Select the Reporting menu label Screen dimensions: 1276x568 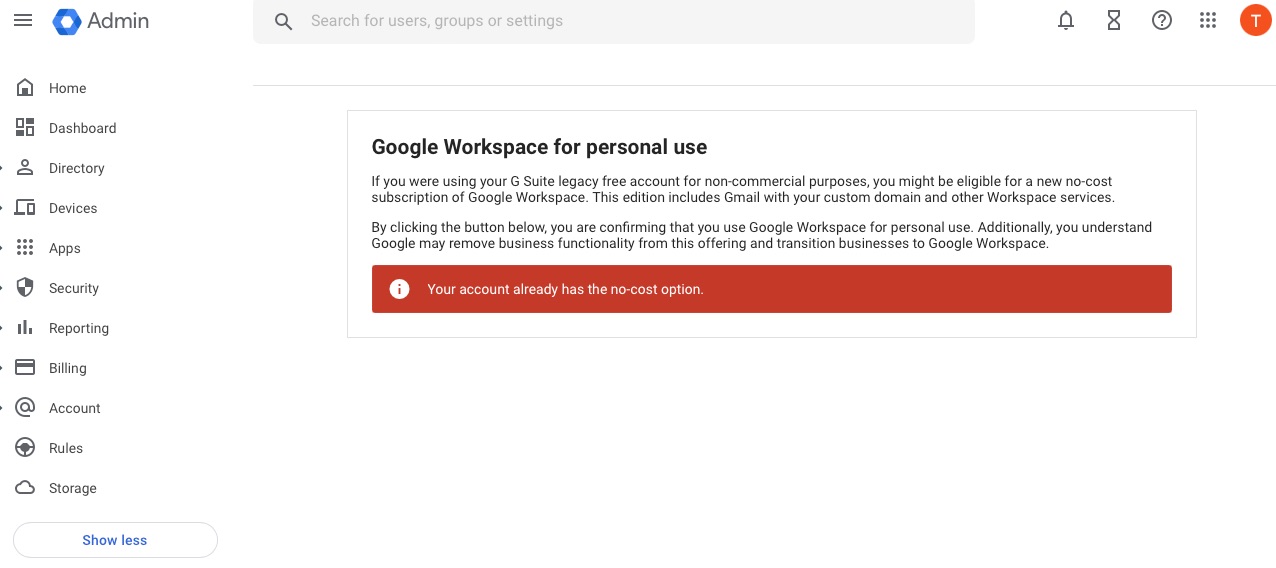coord(79,328)
